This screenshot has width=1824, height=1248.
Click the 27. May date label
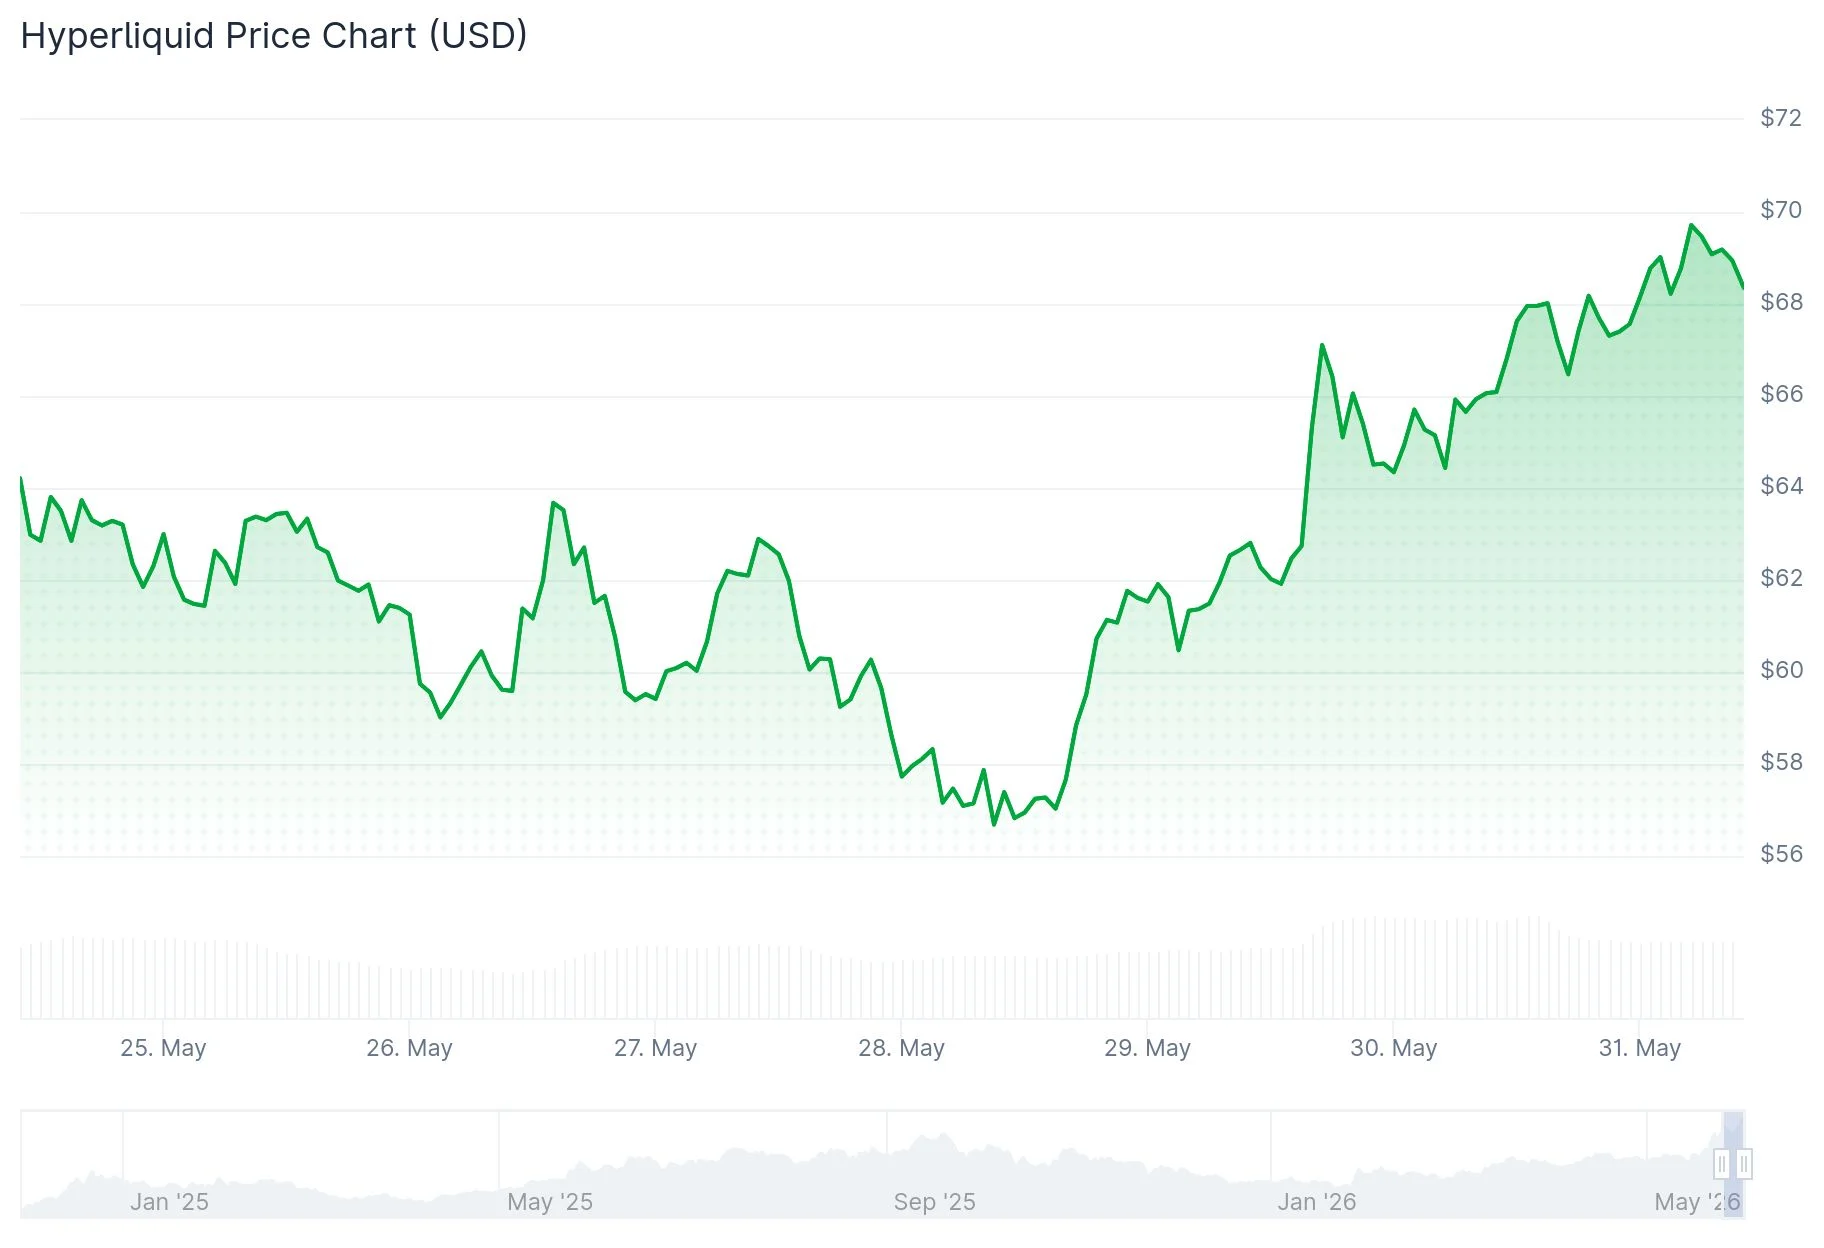click(655, 1048)
